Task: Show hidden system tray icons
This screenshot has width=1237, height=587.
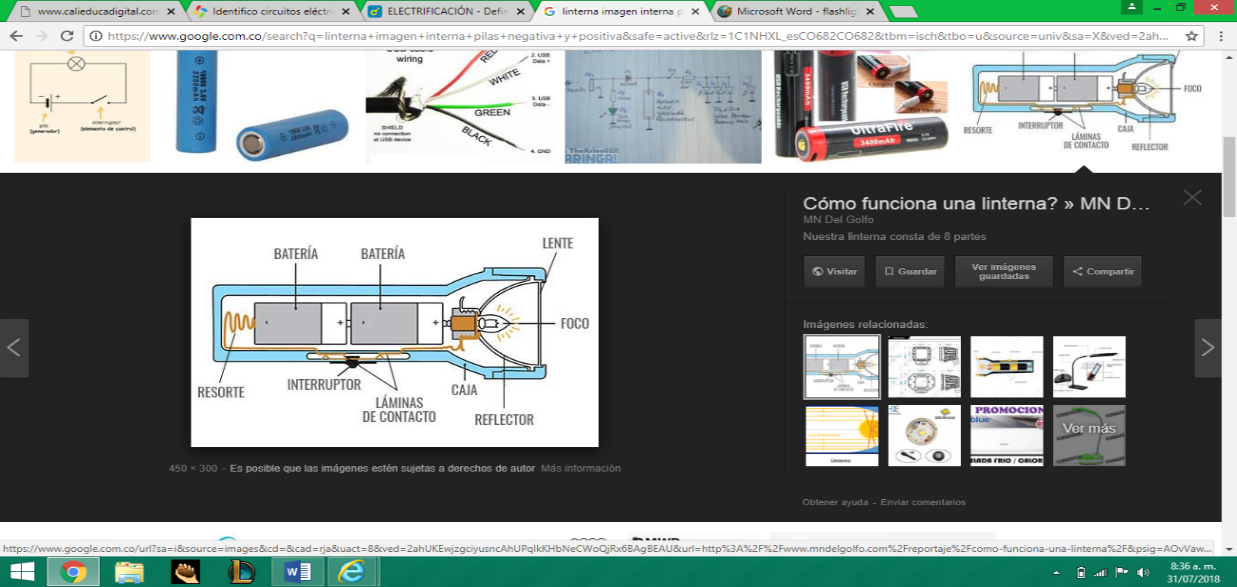Action: 1054,573
